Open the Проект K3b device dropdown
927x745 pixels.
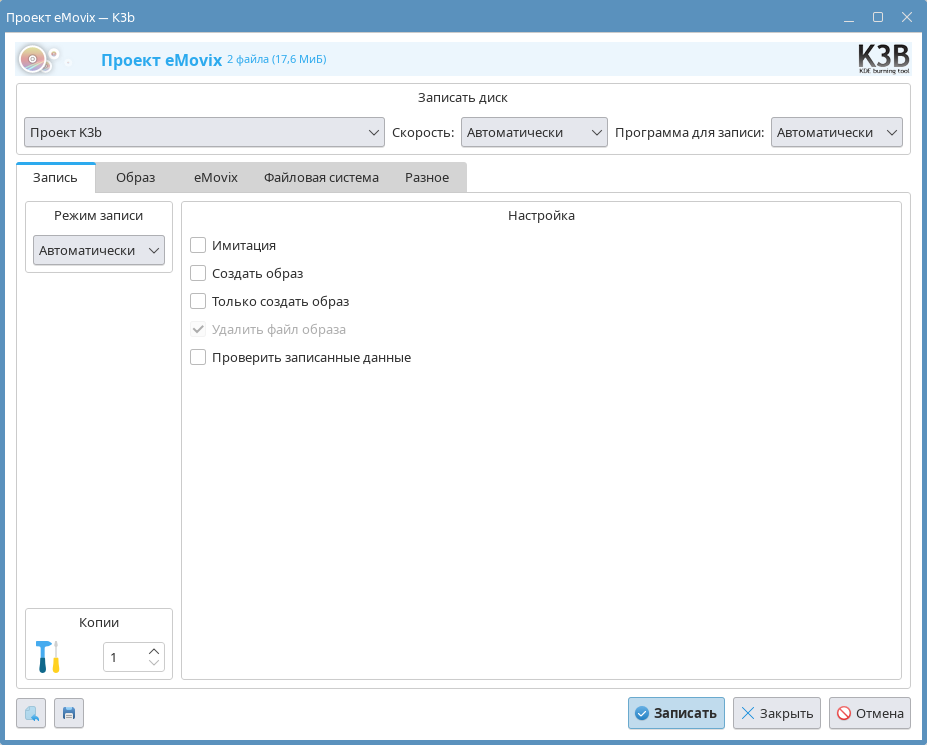point(204,133)
